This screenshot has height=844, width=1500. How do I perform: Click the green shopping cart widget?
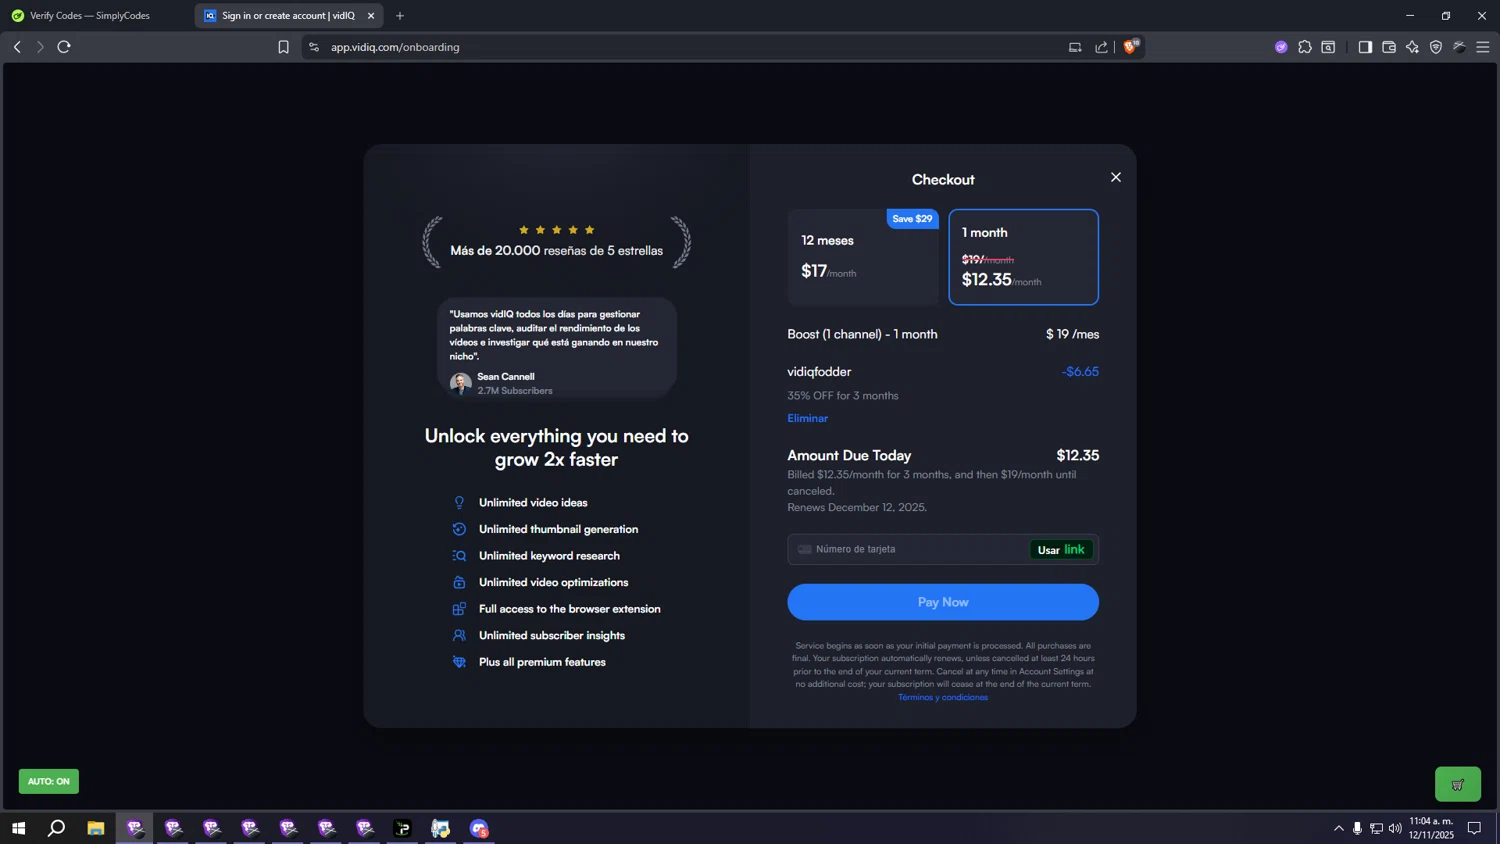tap(1458, 784)
